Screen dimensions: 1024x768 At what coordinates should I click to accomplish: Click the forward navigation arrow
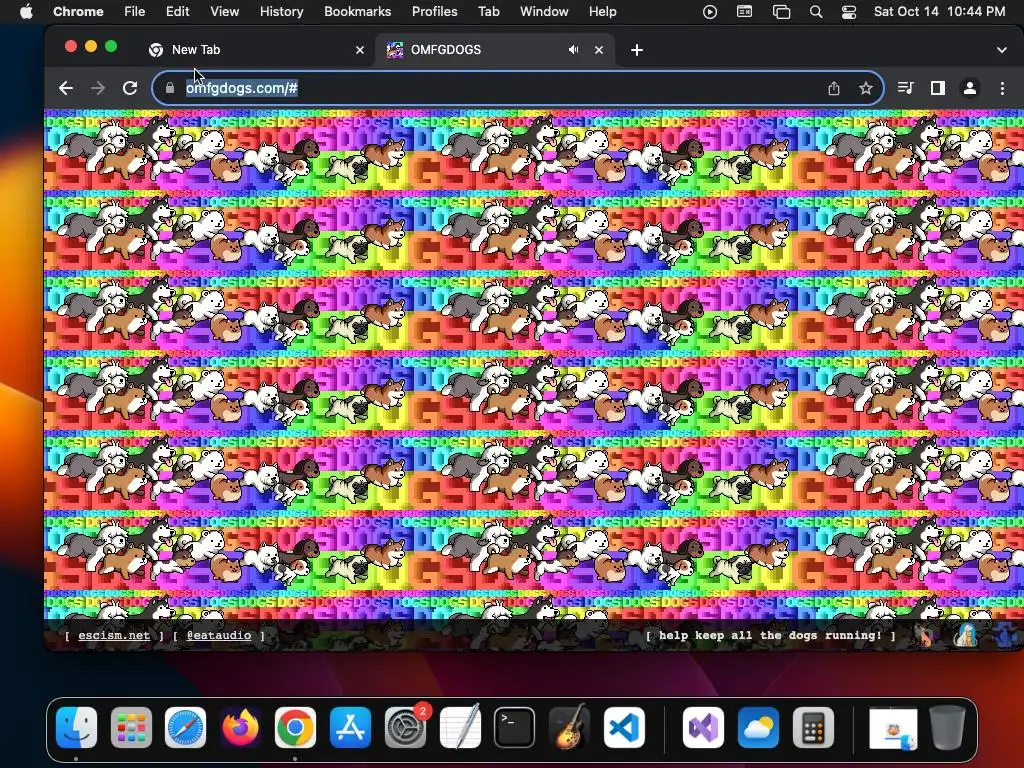tap(98, 88)
